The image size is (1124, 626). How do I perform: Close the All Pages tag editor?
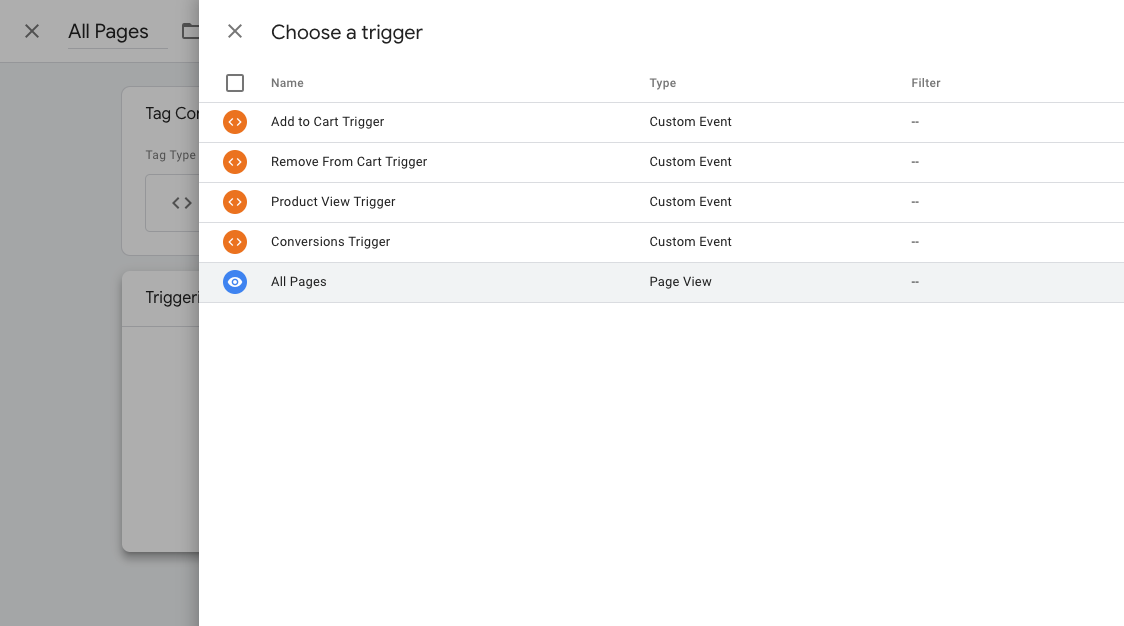pyautogui.click(x=32, y=32)
